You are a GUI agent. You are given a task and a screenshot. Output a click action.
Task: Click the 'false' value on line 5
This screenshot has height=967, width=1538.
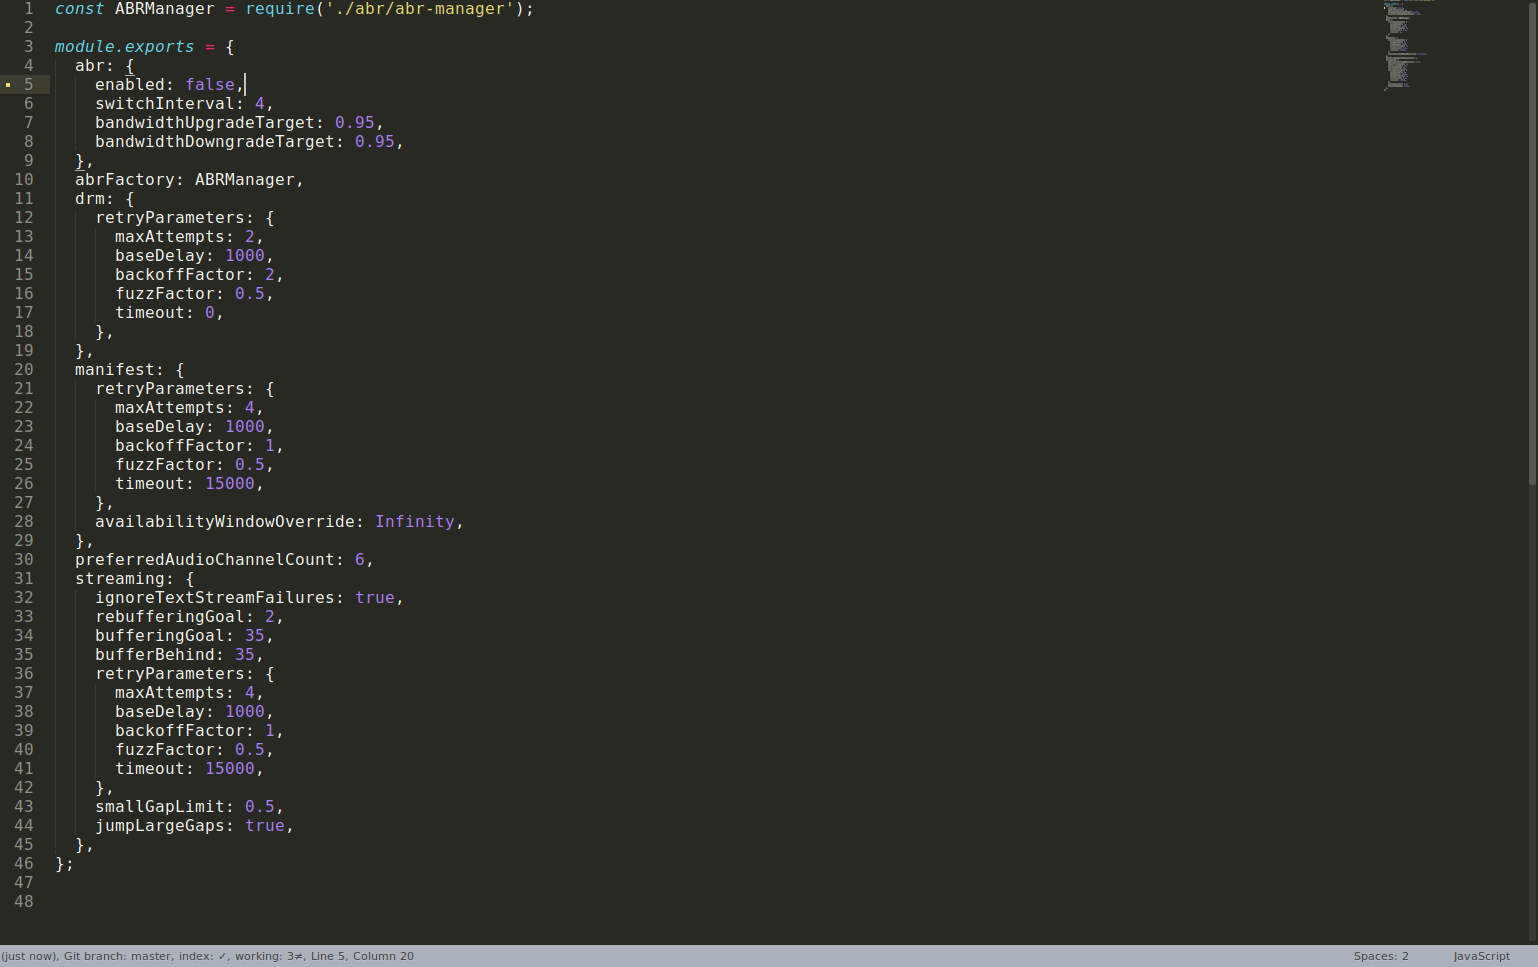210,85
